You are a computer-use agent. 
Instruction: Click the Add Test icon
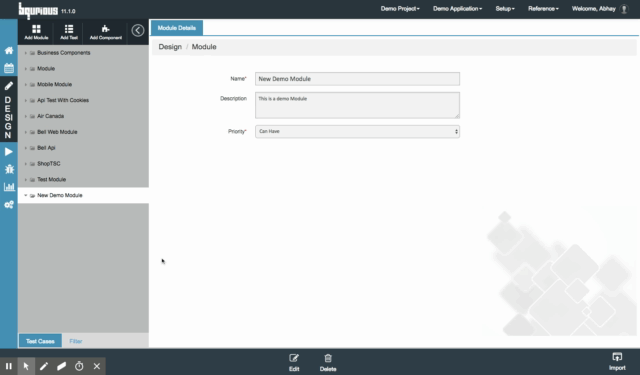pos(69,29)
